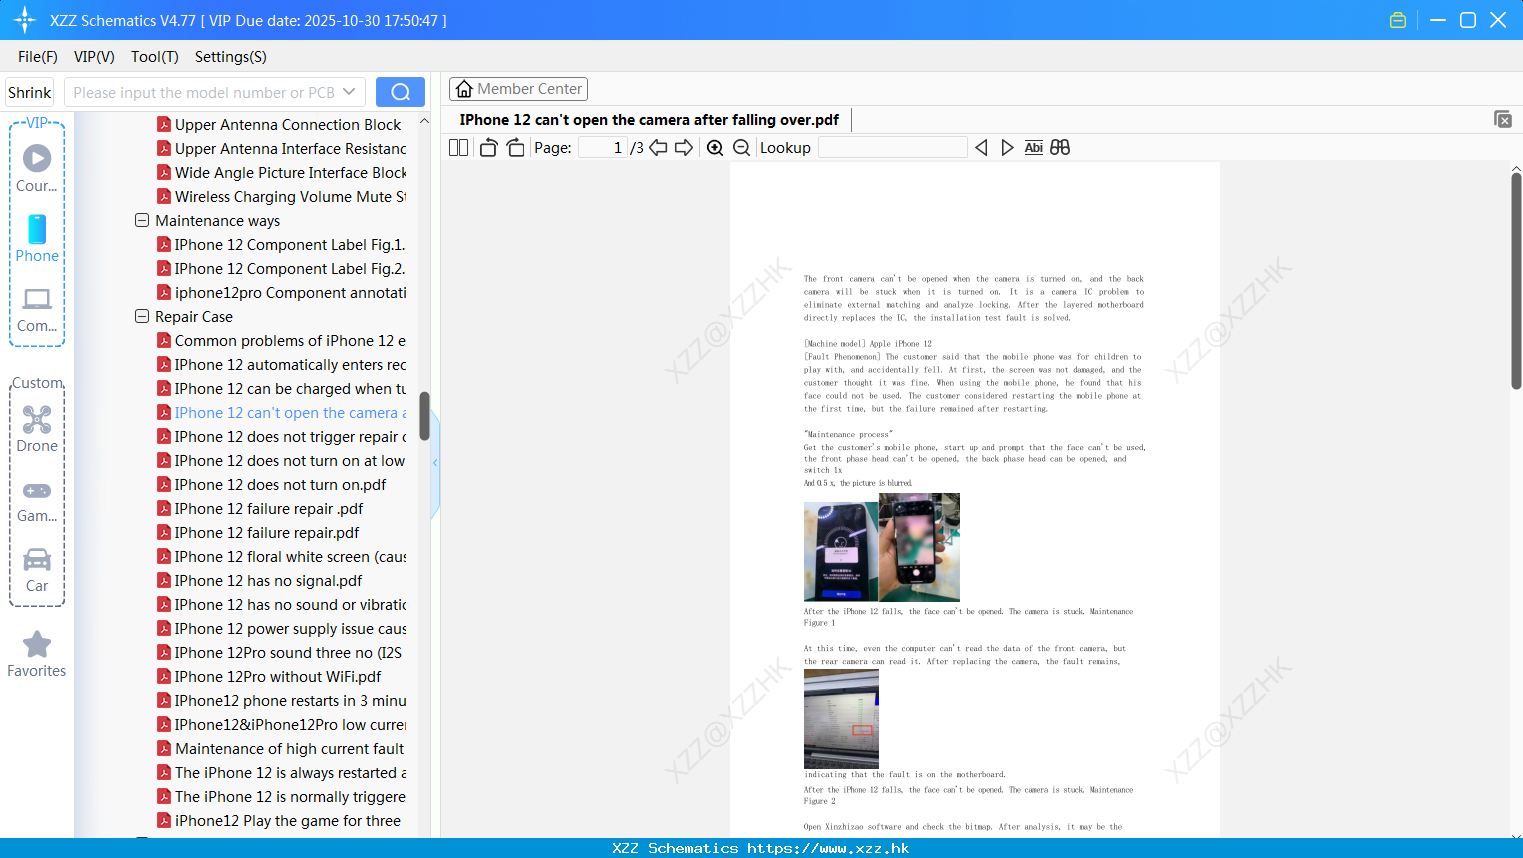Viewport: 1523px width, 858px height.
Task: Open IPhone12 phone restarts in 3 minutes file
Action: click(282, 700)
